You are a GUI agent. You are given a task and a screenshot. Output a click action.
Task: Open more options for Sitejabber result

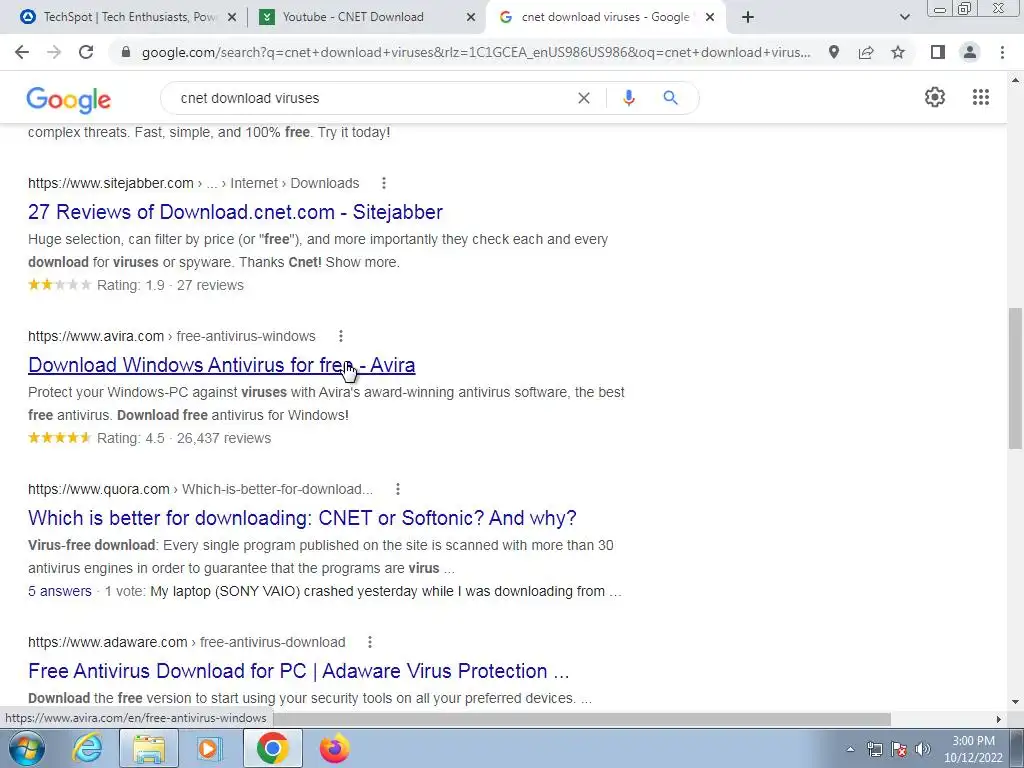(383, 183)
